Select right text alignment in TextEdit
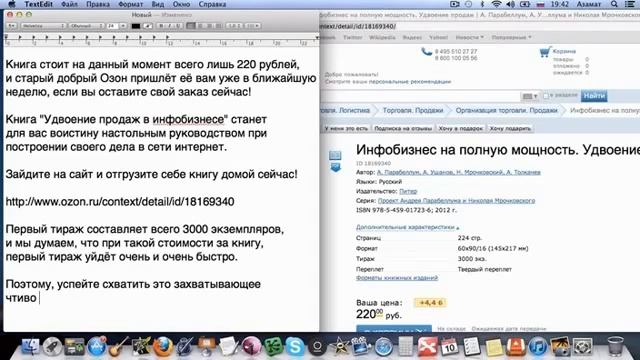640x360 pixels. point(209,26)
